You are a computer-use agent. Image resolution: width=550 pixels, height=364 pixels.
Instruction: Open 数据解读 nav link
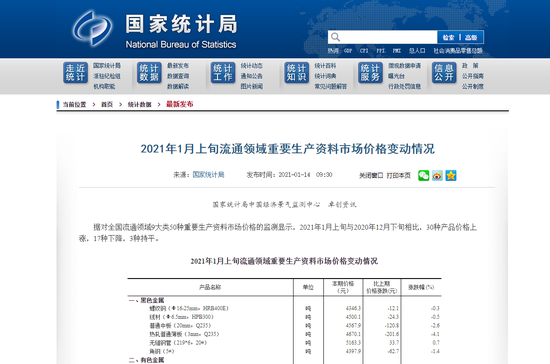(x=178, y=86)
